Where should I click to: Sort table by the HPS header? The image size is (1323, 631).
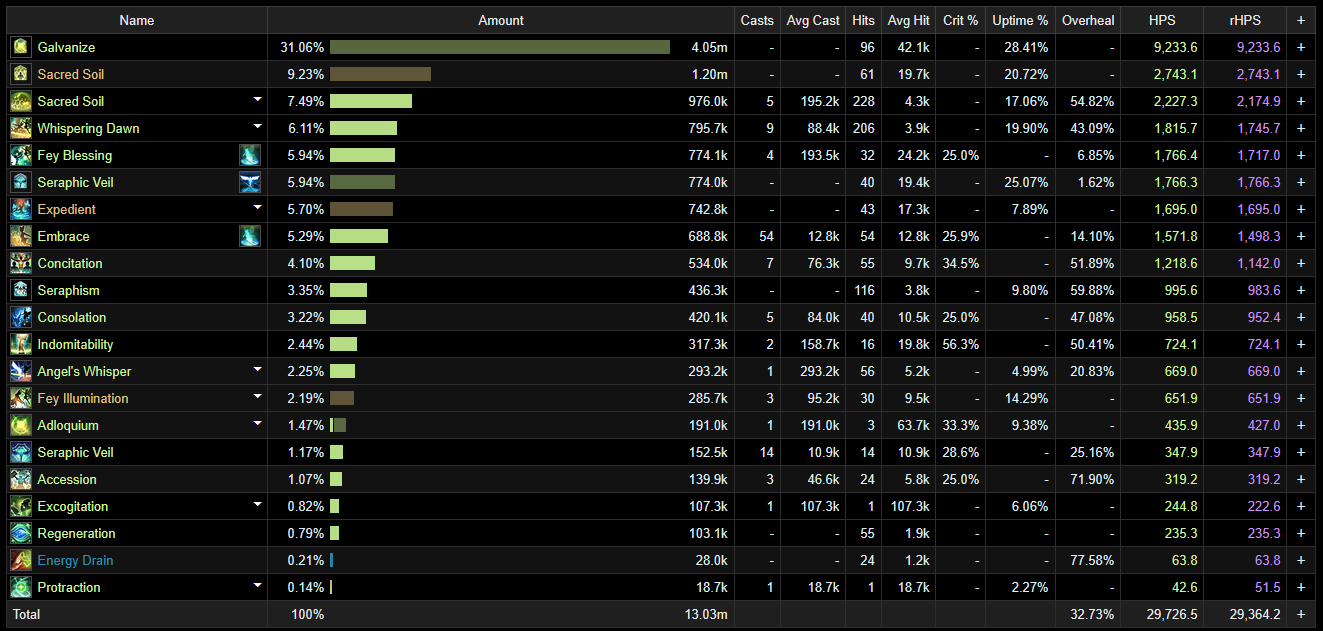tap(1162, 20)
